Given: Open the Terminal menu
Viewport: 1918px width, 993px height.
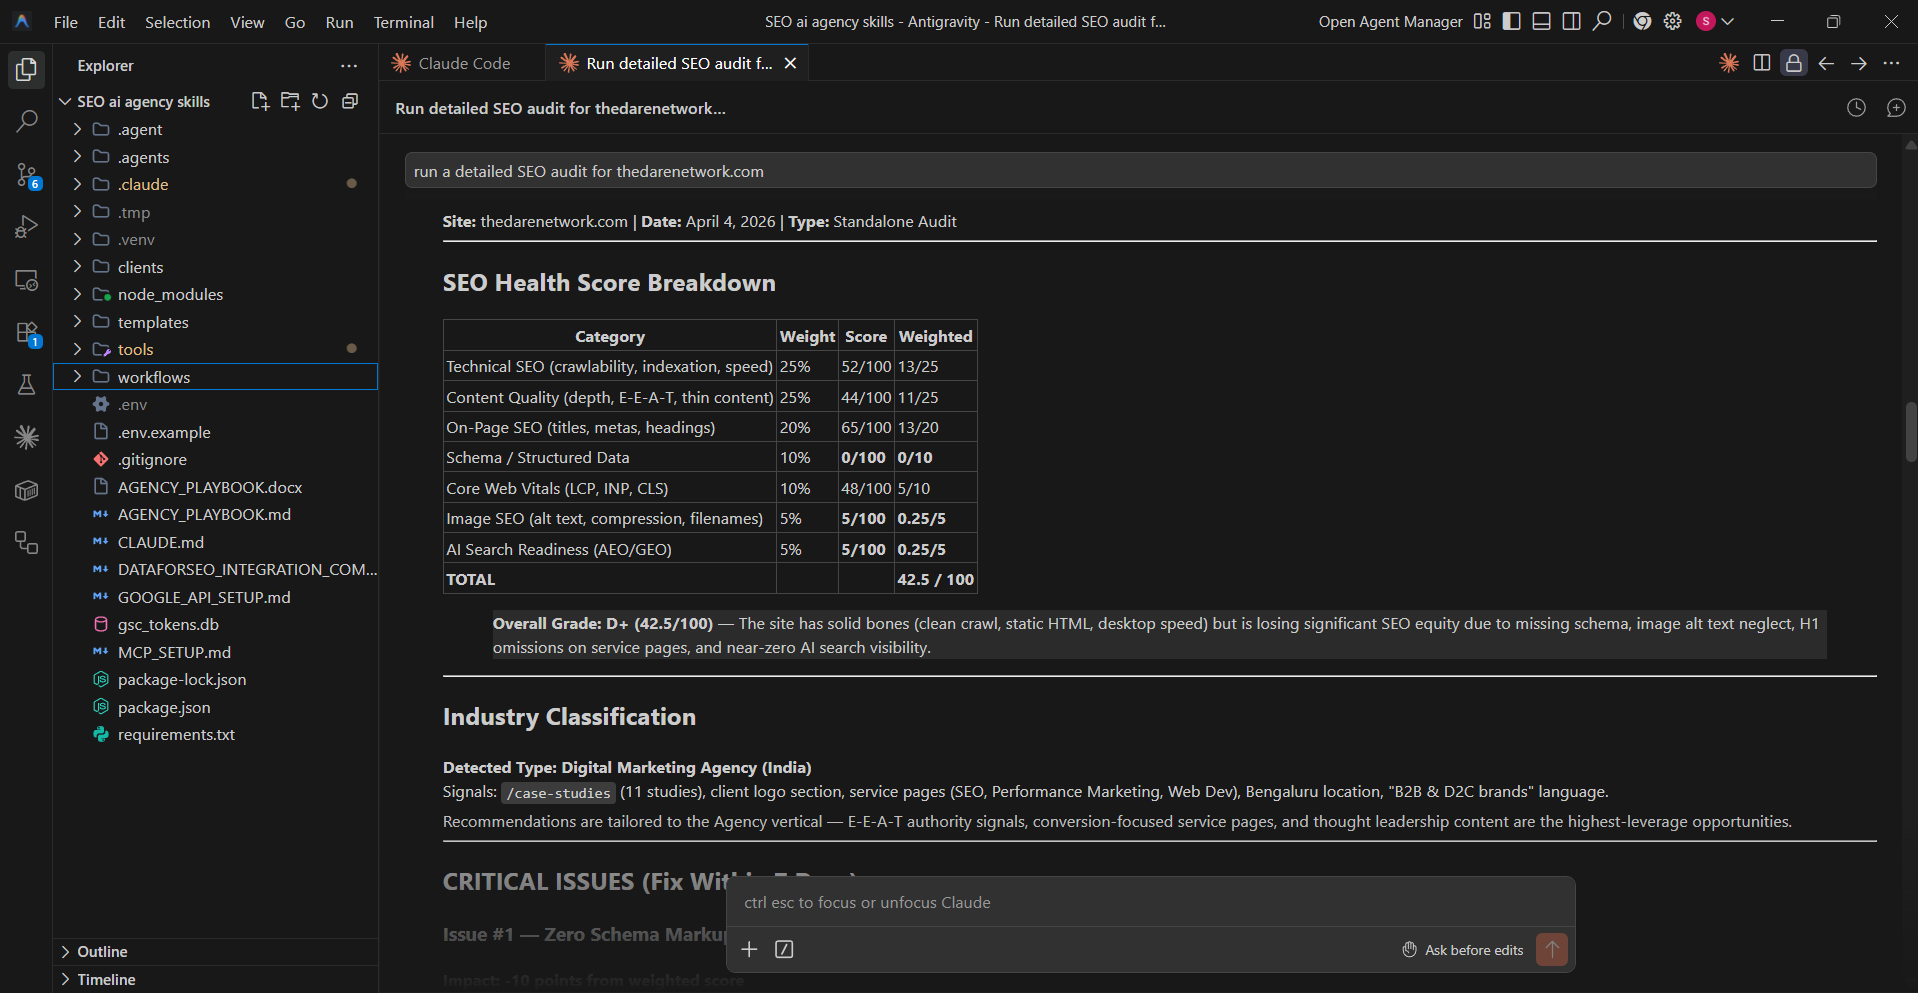Looking at the screenshot, I should tap(403, 22).
